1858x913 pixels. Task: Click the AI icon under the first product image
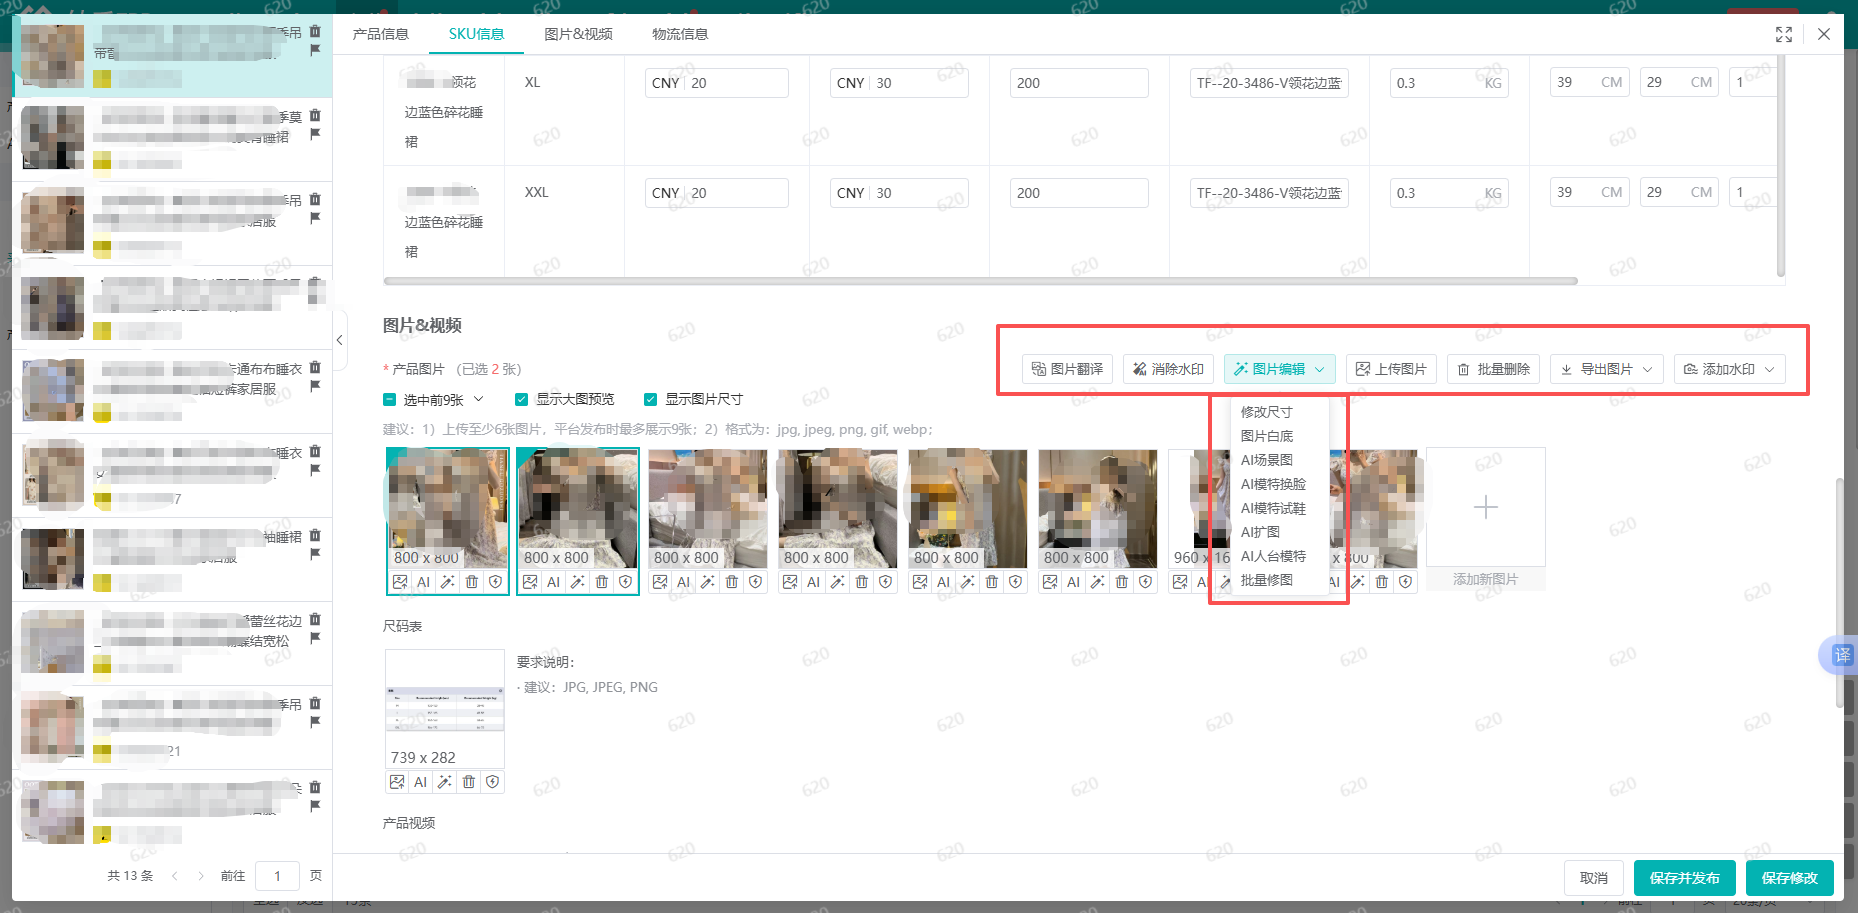[x=423, y=581]
